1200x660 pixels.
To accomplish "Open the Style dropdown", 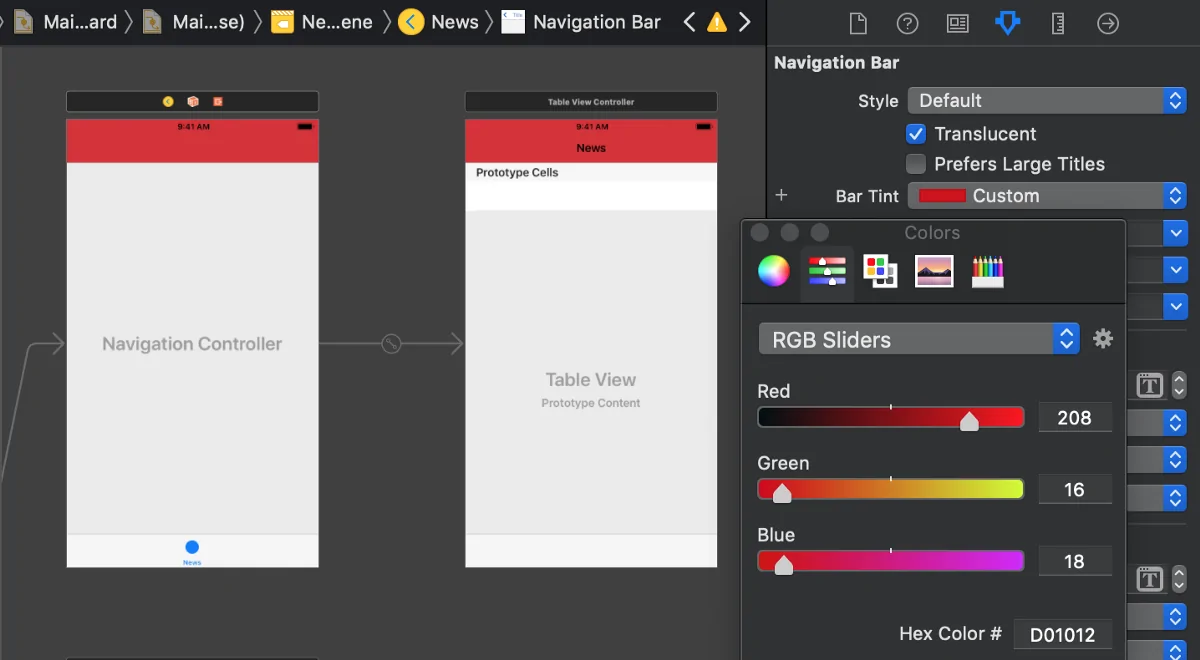I will click(x=1046, y=100).
